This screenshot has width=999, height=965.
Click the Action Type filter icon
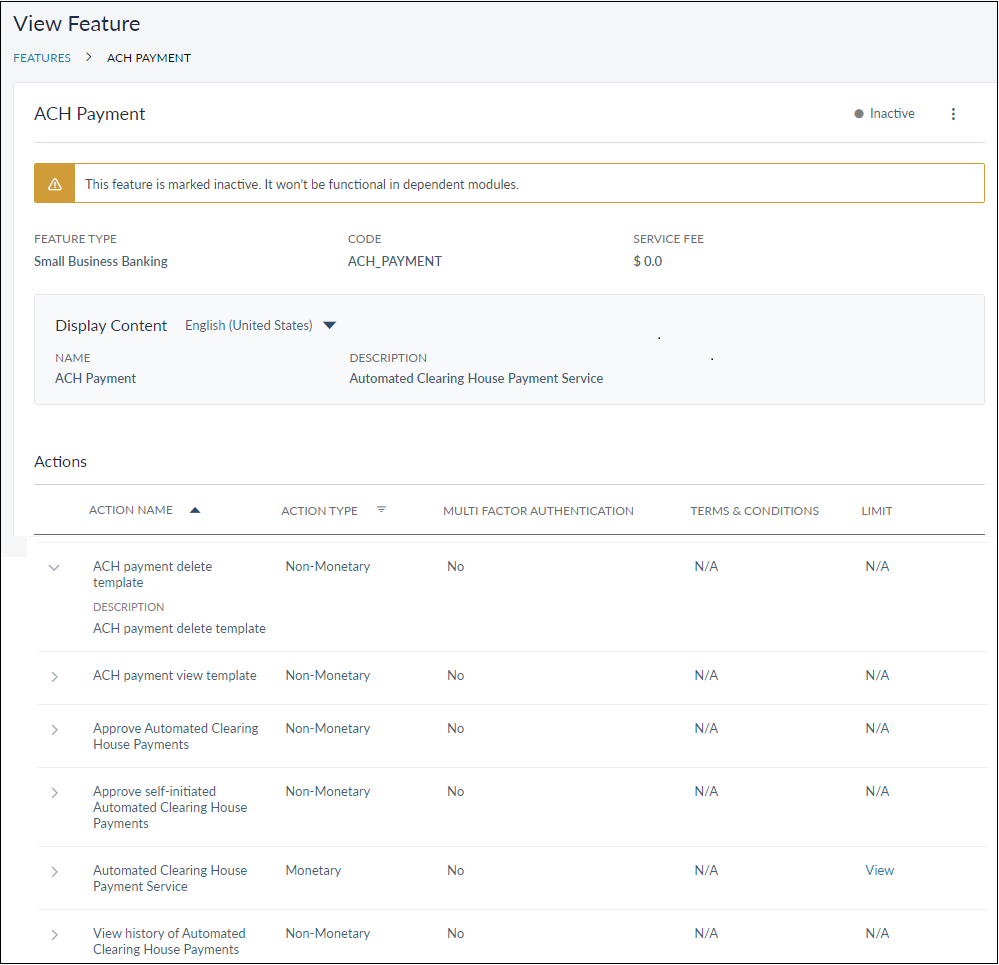[x=381, y=510]
